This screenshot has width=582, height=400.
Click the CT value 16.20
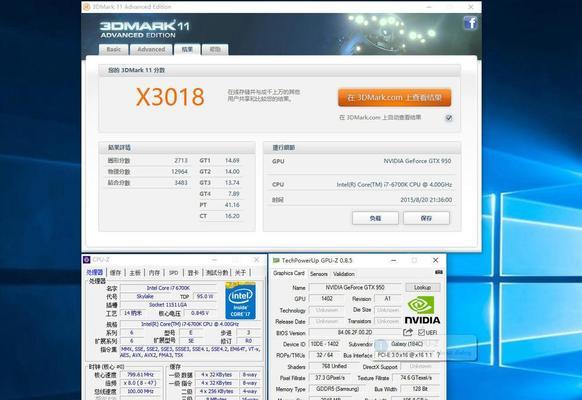(232, 216)
